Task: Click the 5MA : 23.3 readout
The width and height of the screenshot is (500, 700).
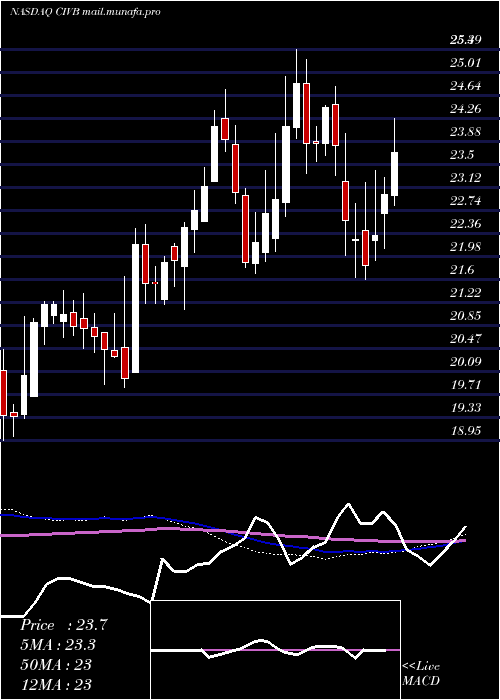Action: click(58, 645)
